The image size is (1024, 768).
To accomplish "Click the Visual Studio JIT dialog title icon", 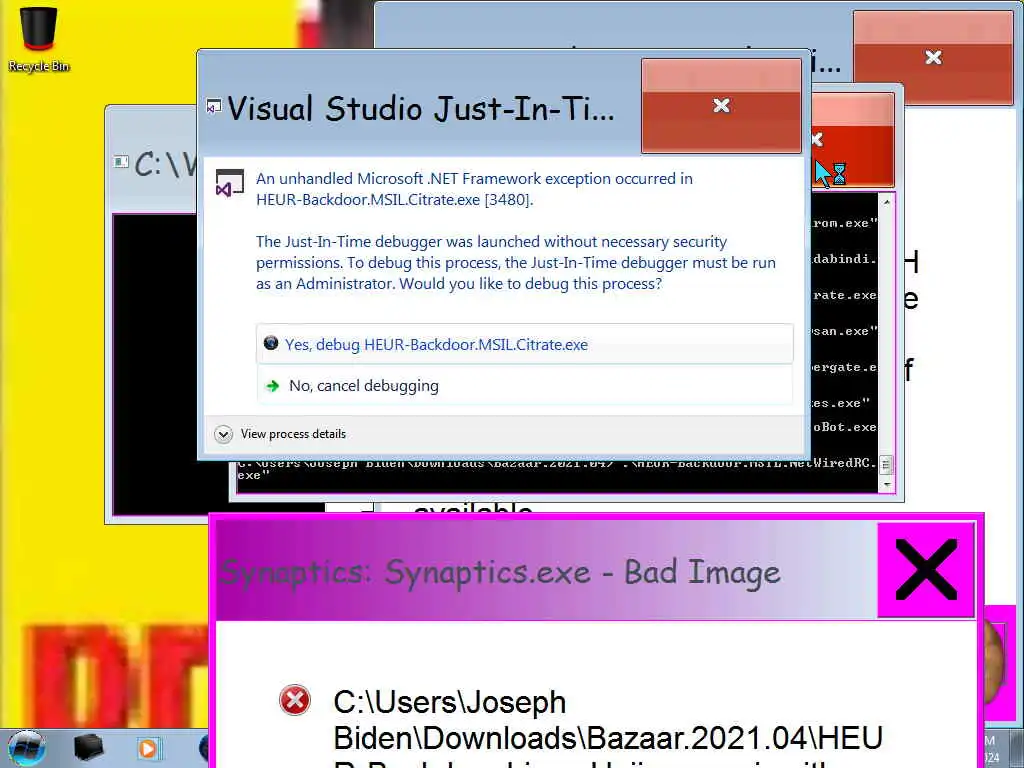I will click(214, 106).
